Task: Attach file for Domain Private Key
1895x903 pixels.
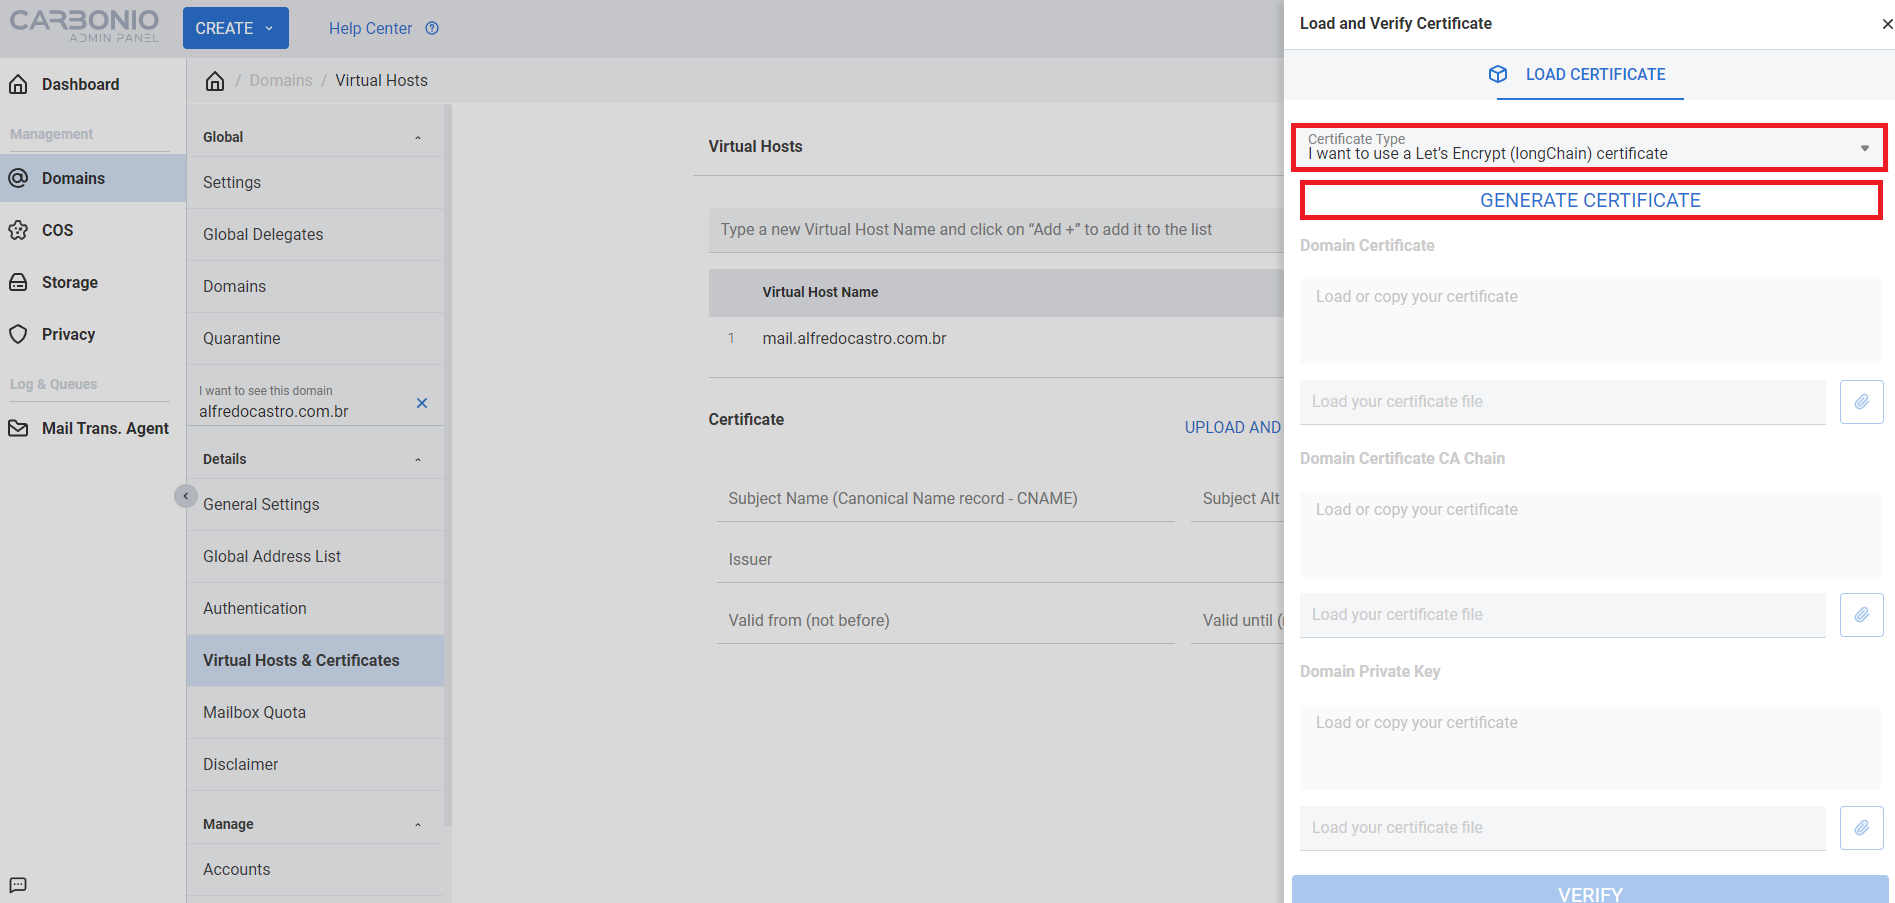Action: [1862, 828]
